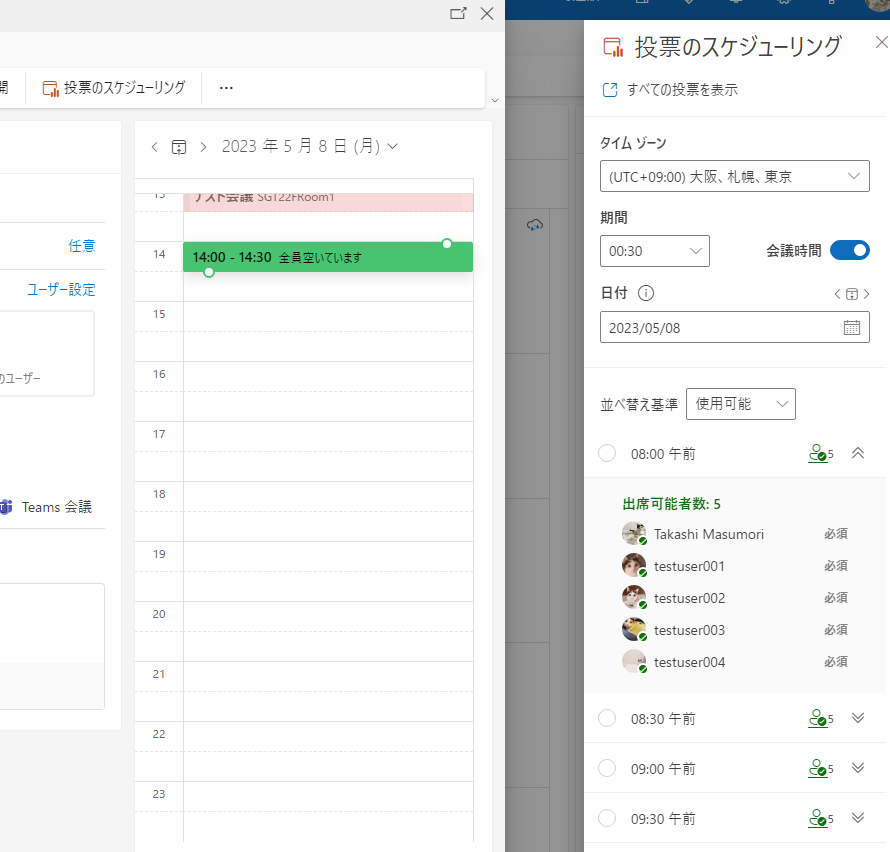Viewport: 890px width, 852px height.
Task: Select the 14:00 - 14:30 green time block
Action: (x=328, y=257)
